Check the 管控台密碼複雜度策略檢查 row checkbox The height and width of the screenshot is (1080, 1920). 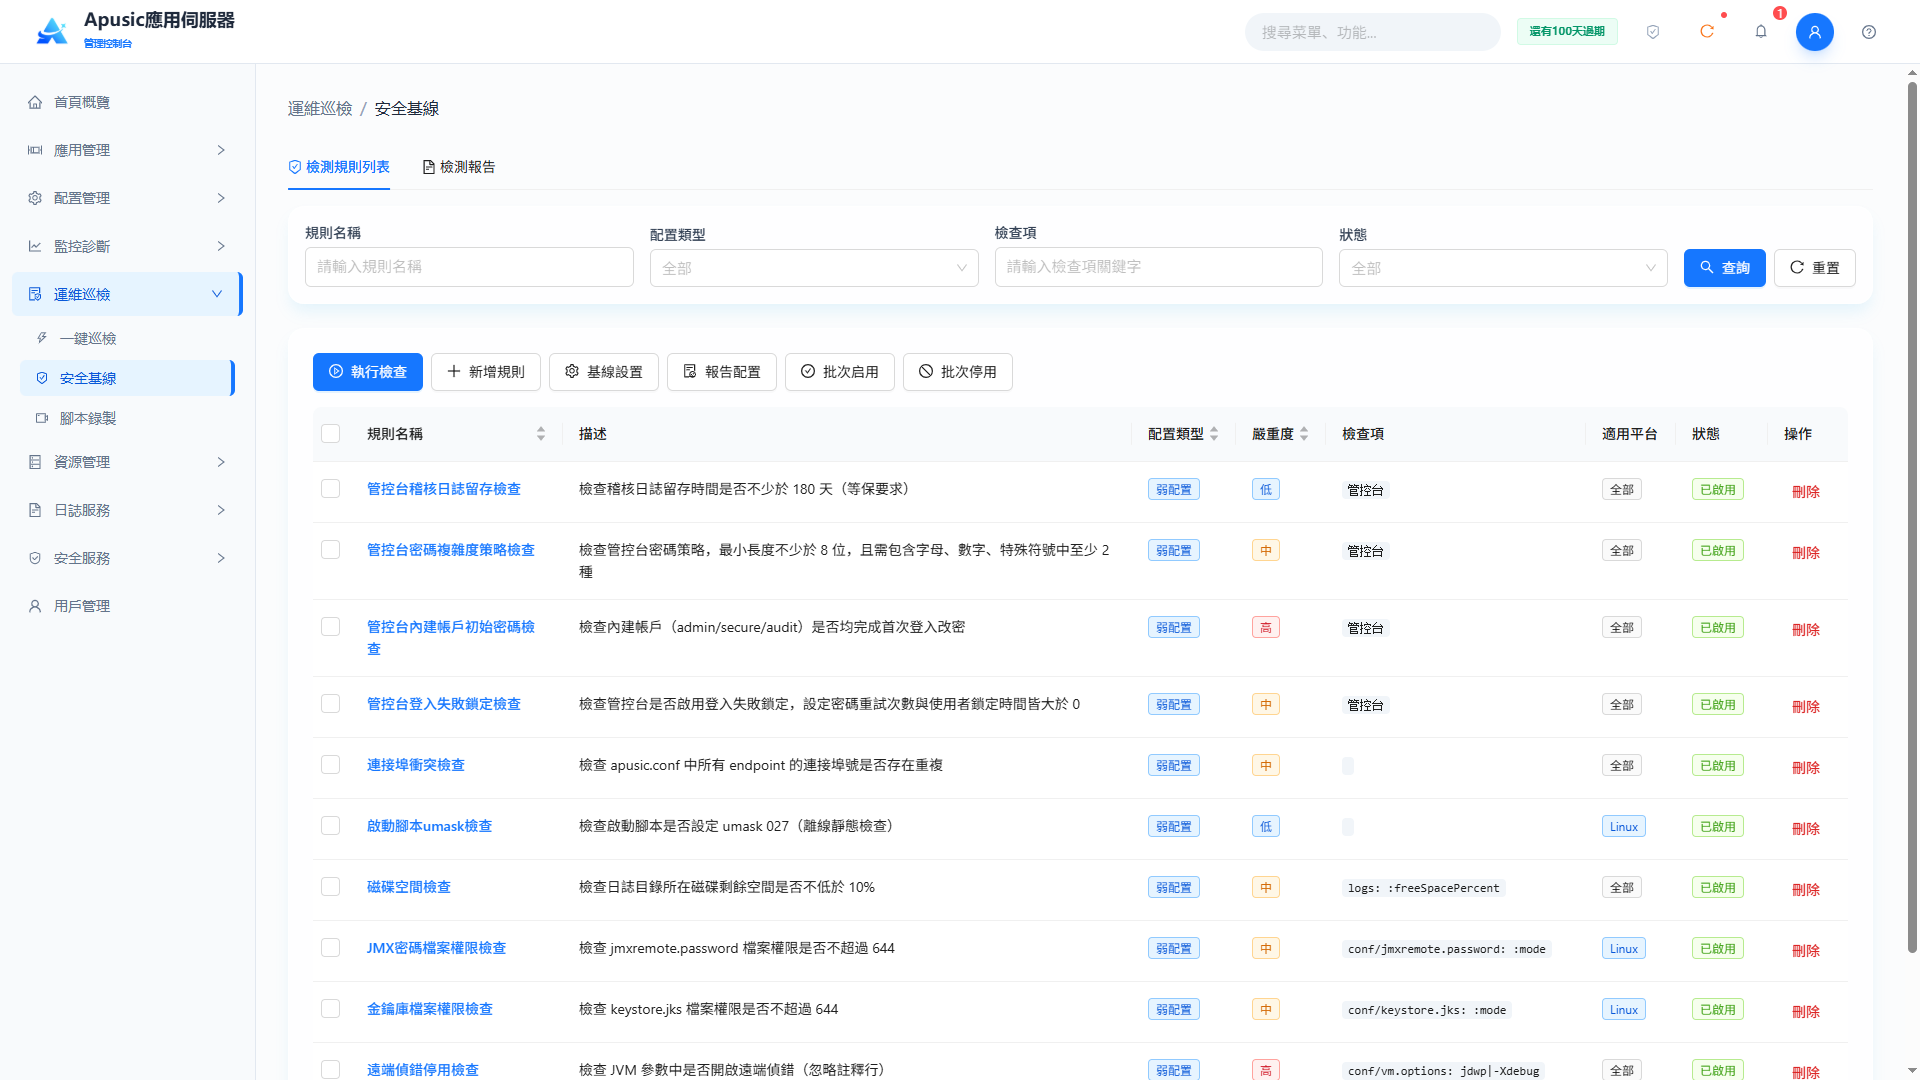coord(331,550)
